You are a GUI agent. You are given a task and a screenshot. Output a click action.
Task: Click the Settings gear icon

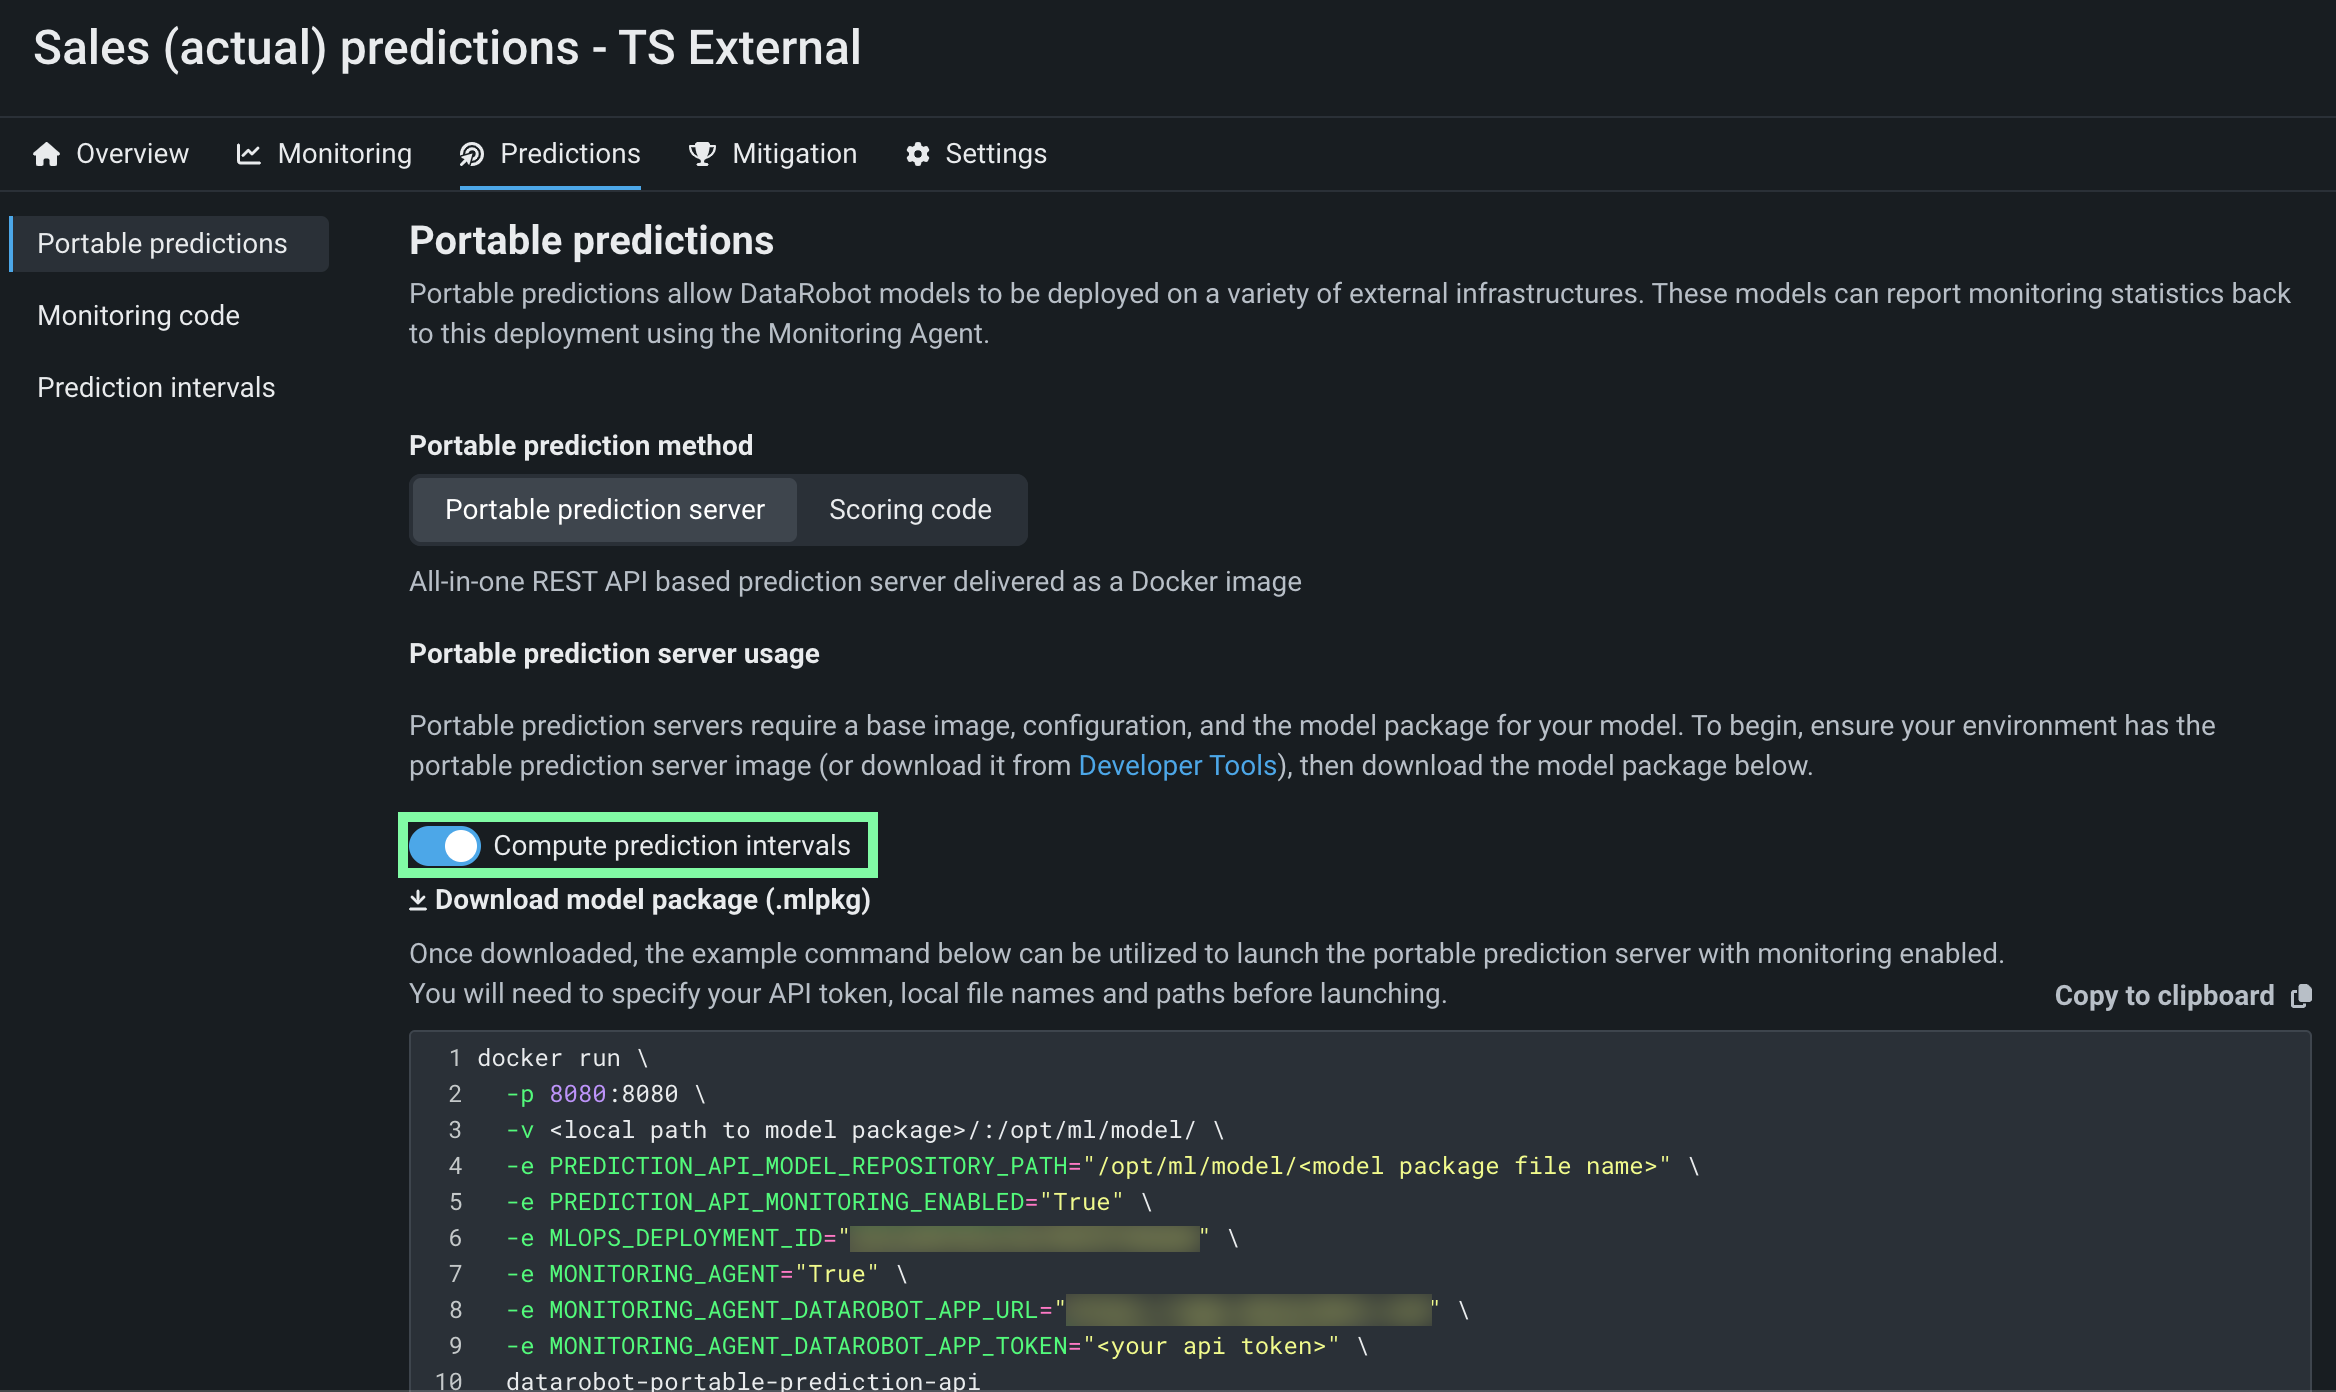coord(918,154)
